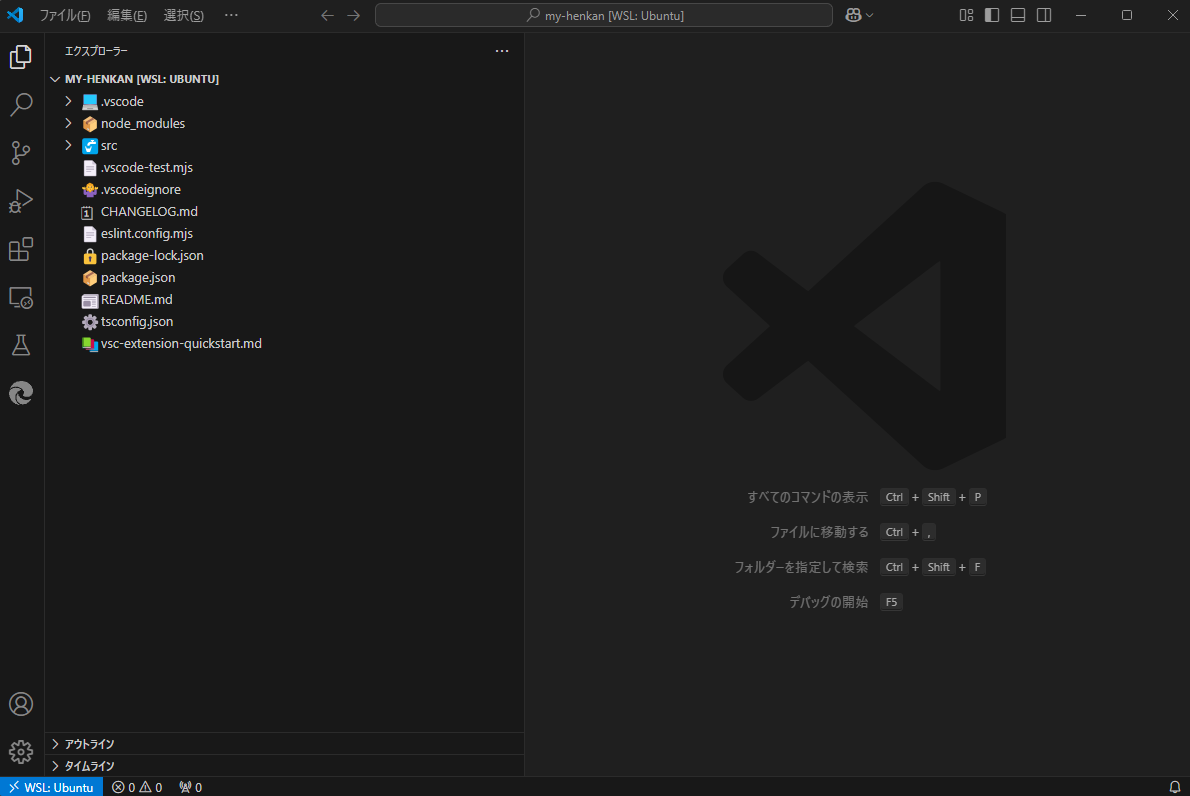
Task: Click the notifications bell in status bar
Action: point(1174,787)
